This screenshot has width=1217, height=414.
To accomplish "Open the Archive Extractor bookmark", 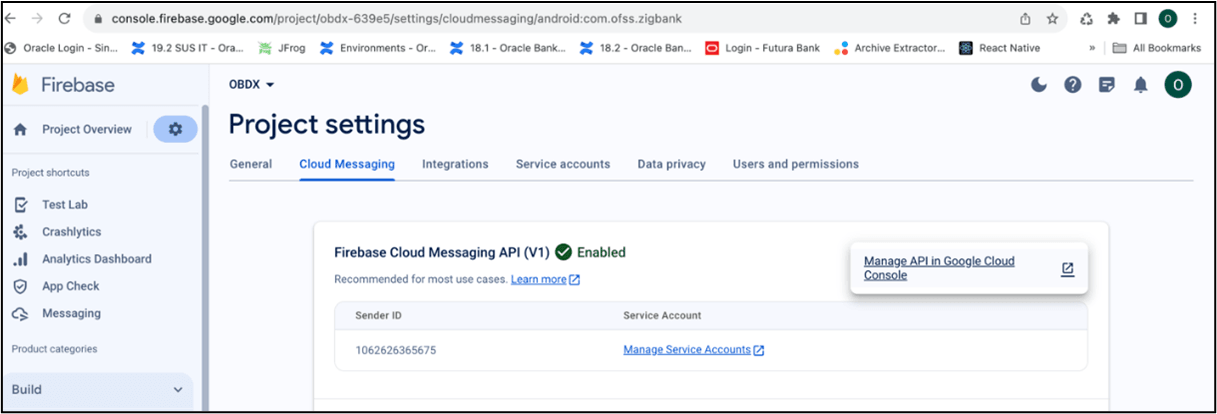I will [890, 47].
